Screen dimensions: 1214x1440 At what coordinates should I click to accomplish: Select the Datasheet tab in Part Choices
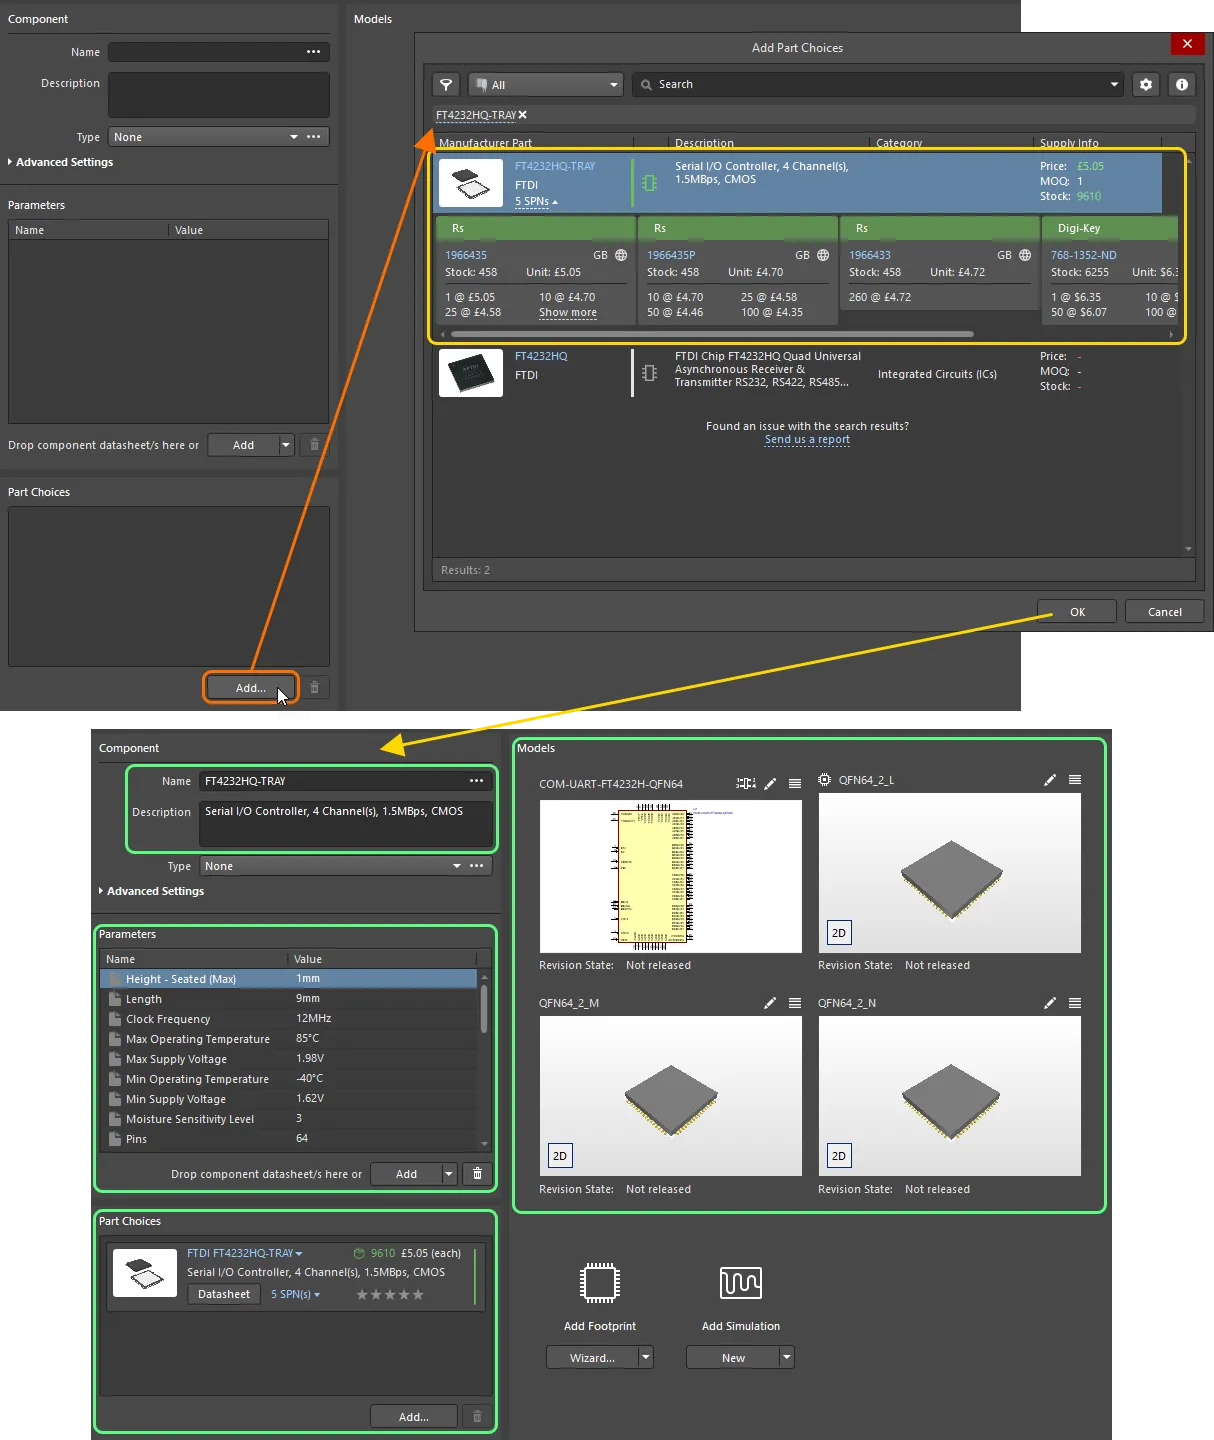tap(223, 1293)
